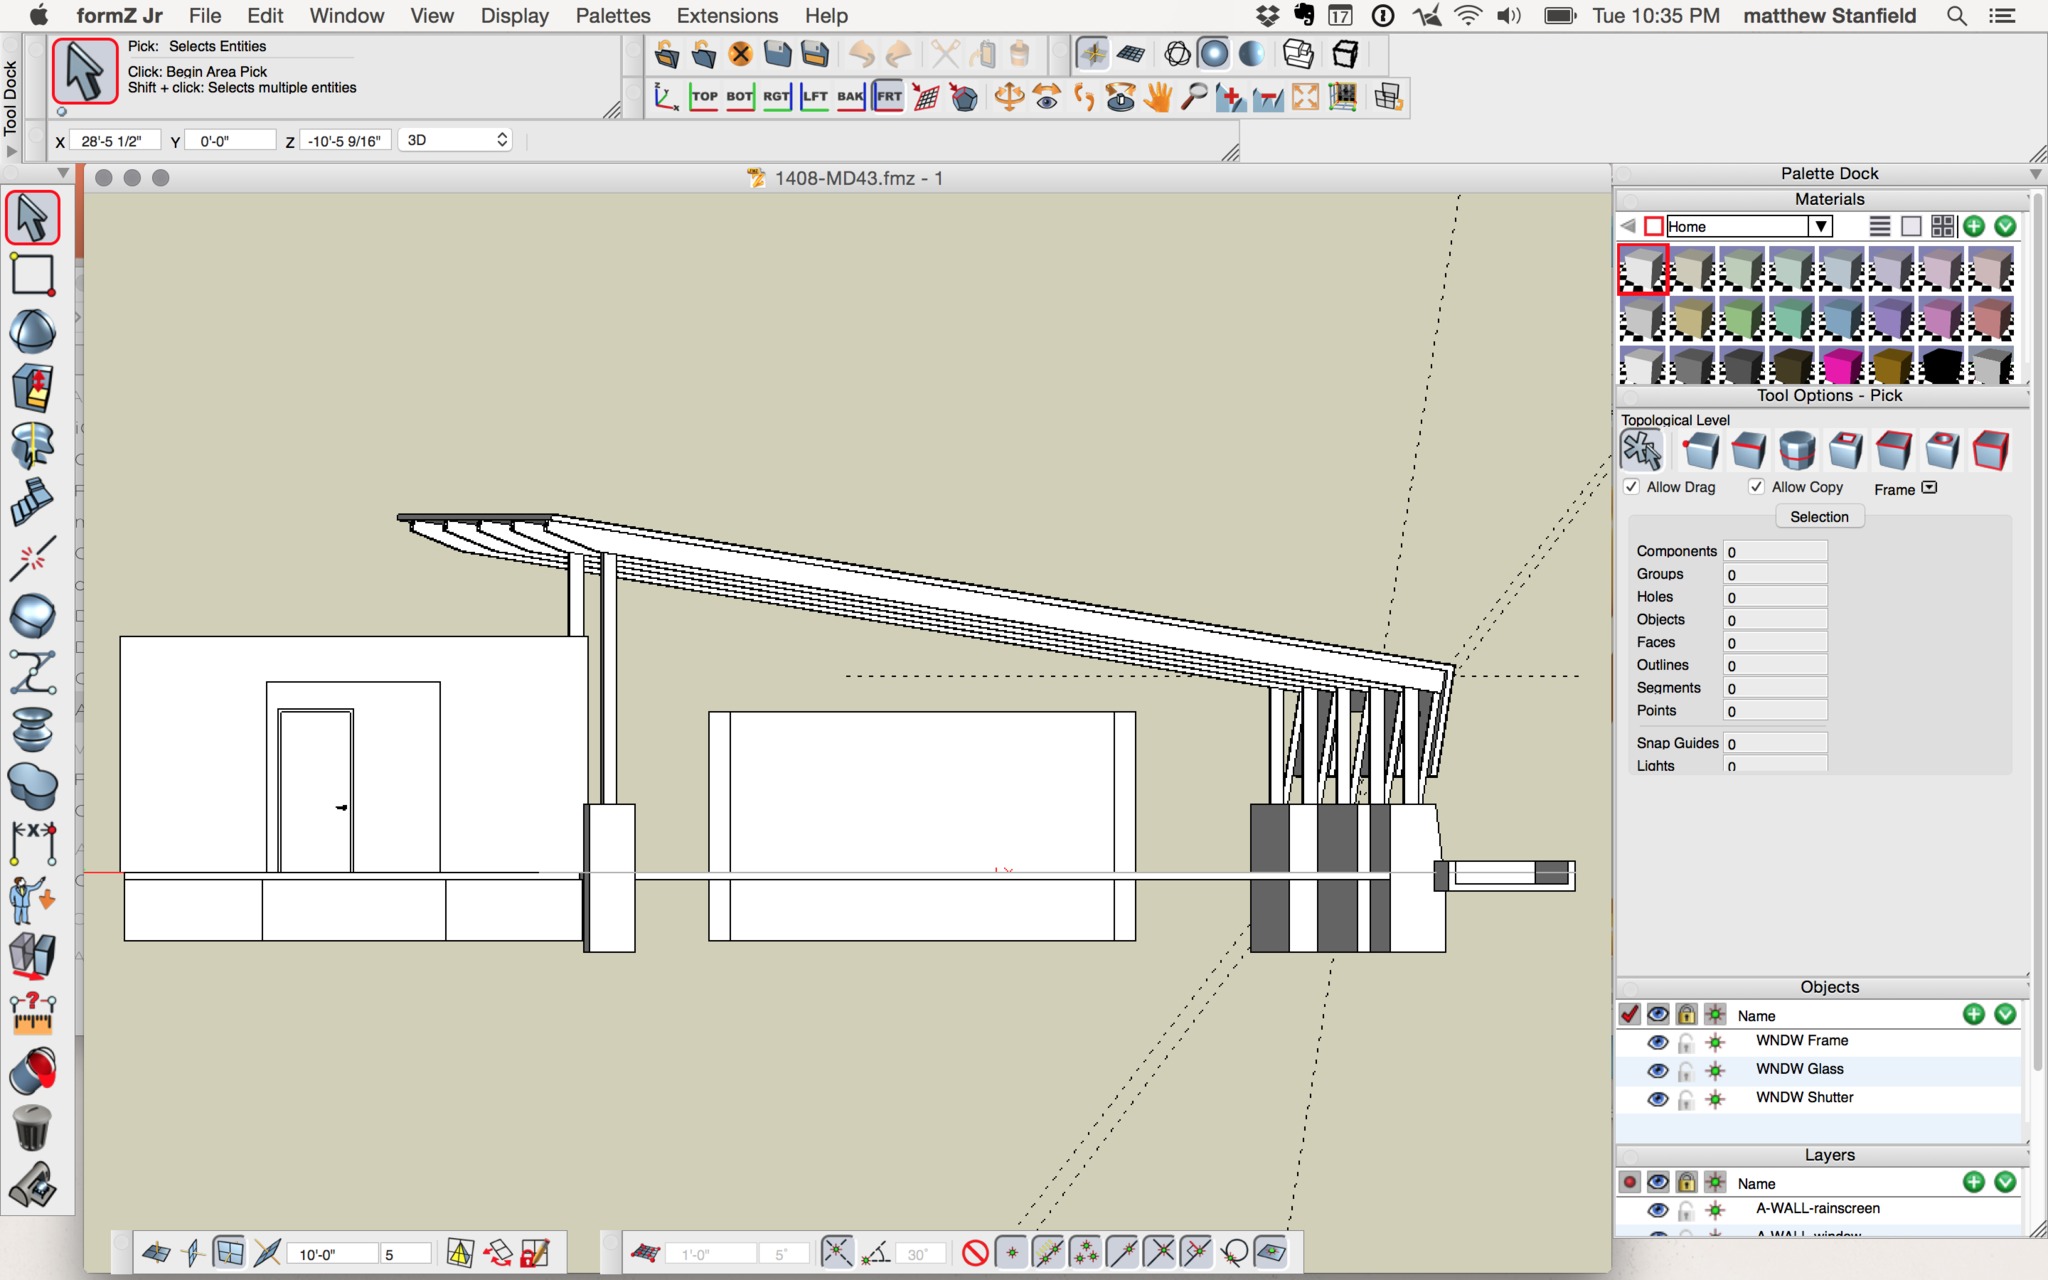Expand the Frame options menu
Screen dimensions: 2048x1280
click(1929, 488)
